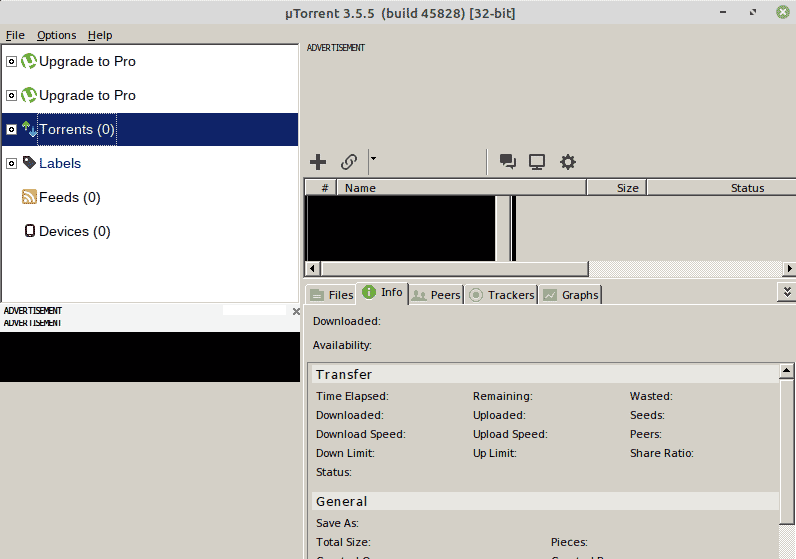Select Devices (0) in the sidebar
This screenshot has height=559, width=796.
[x=75, y=232]
